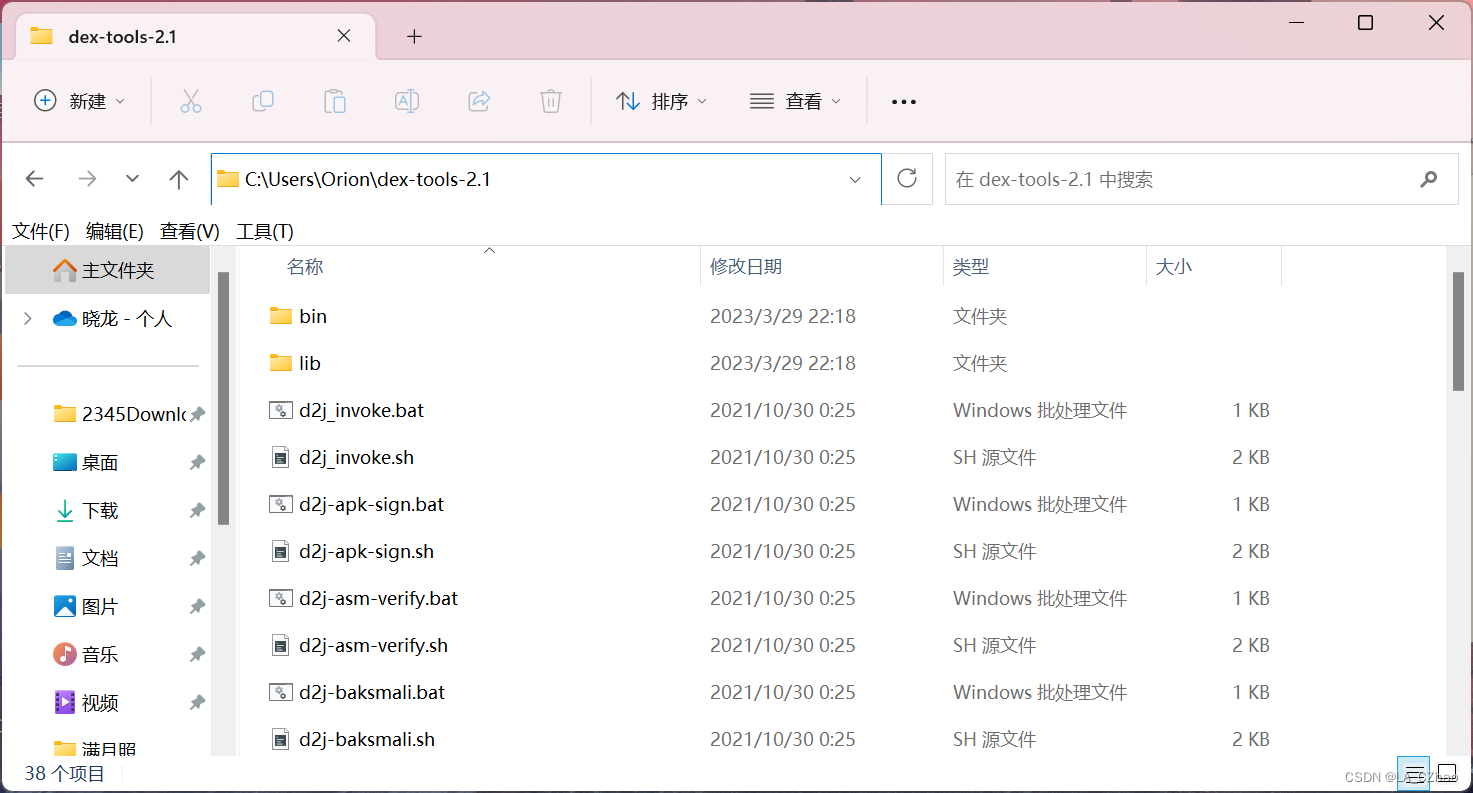Open the three-dot more options menu
Viewport: 1473px width, 793px height.
pyautogui.click(x=904, y=102)
